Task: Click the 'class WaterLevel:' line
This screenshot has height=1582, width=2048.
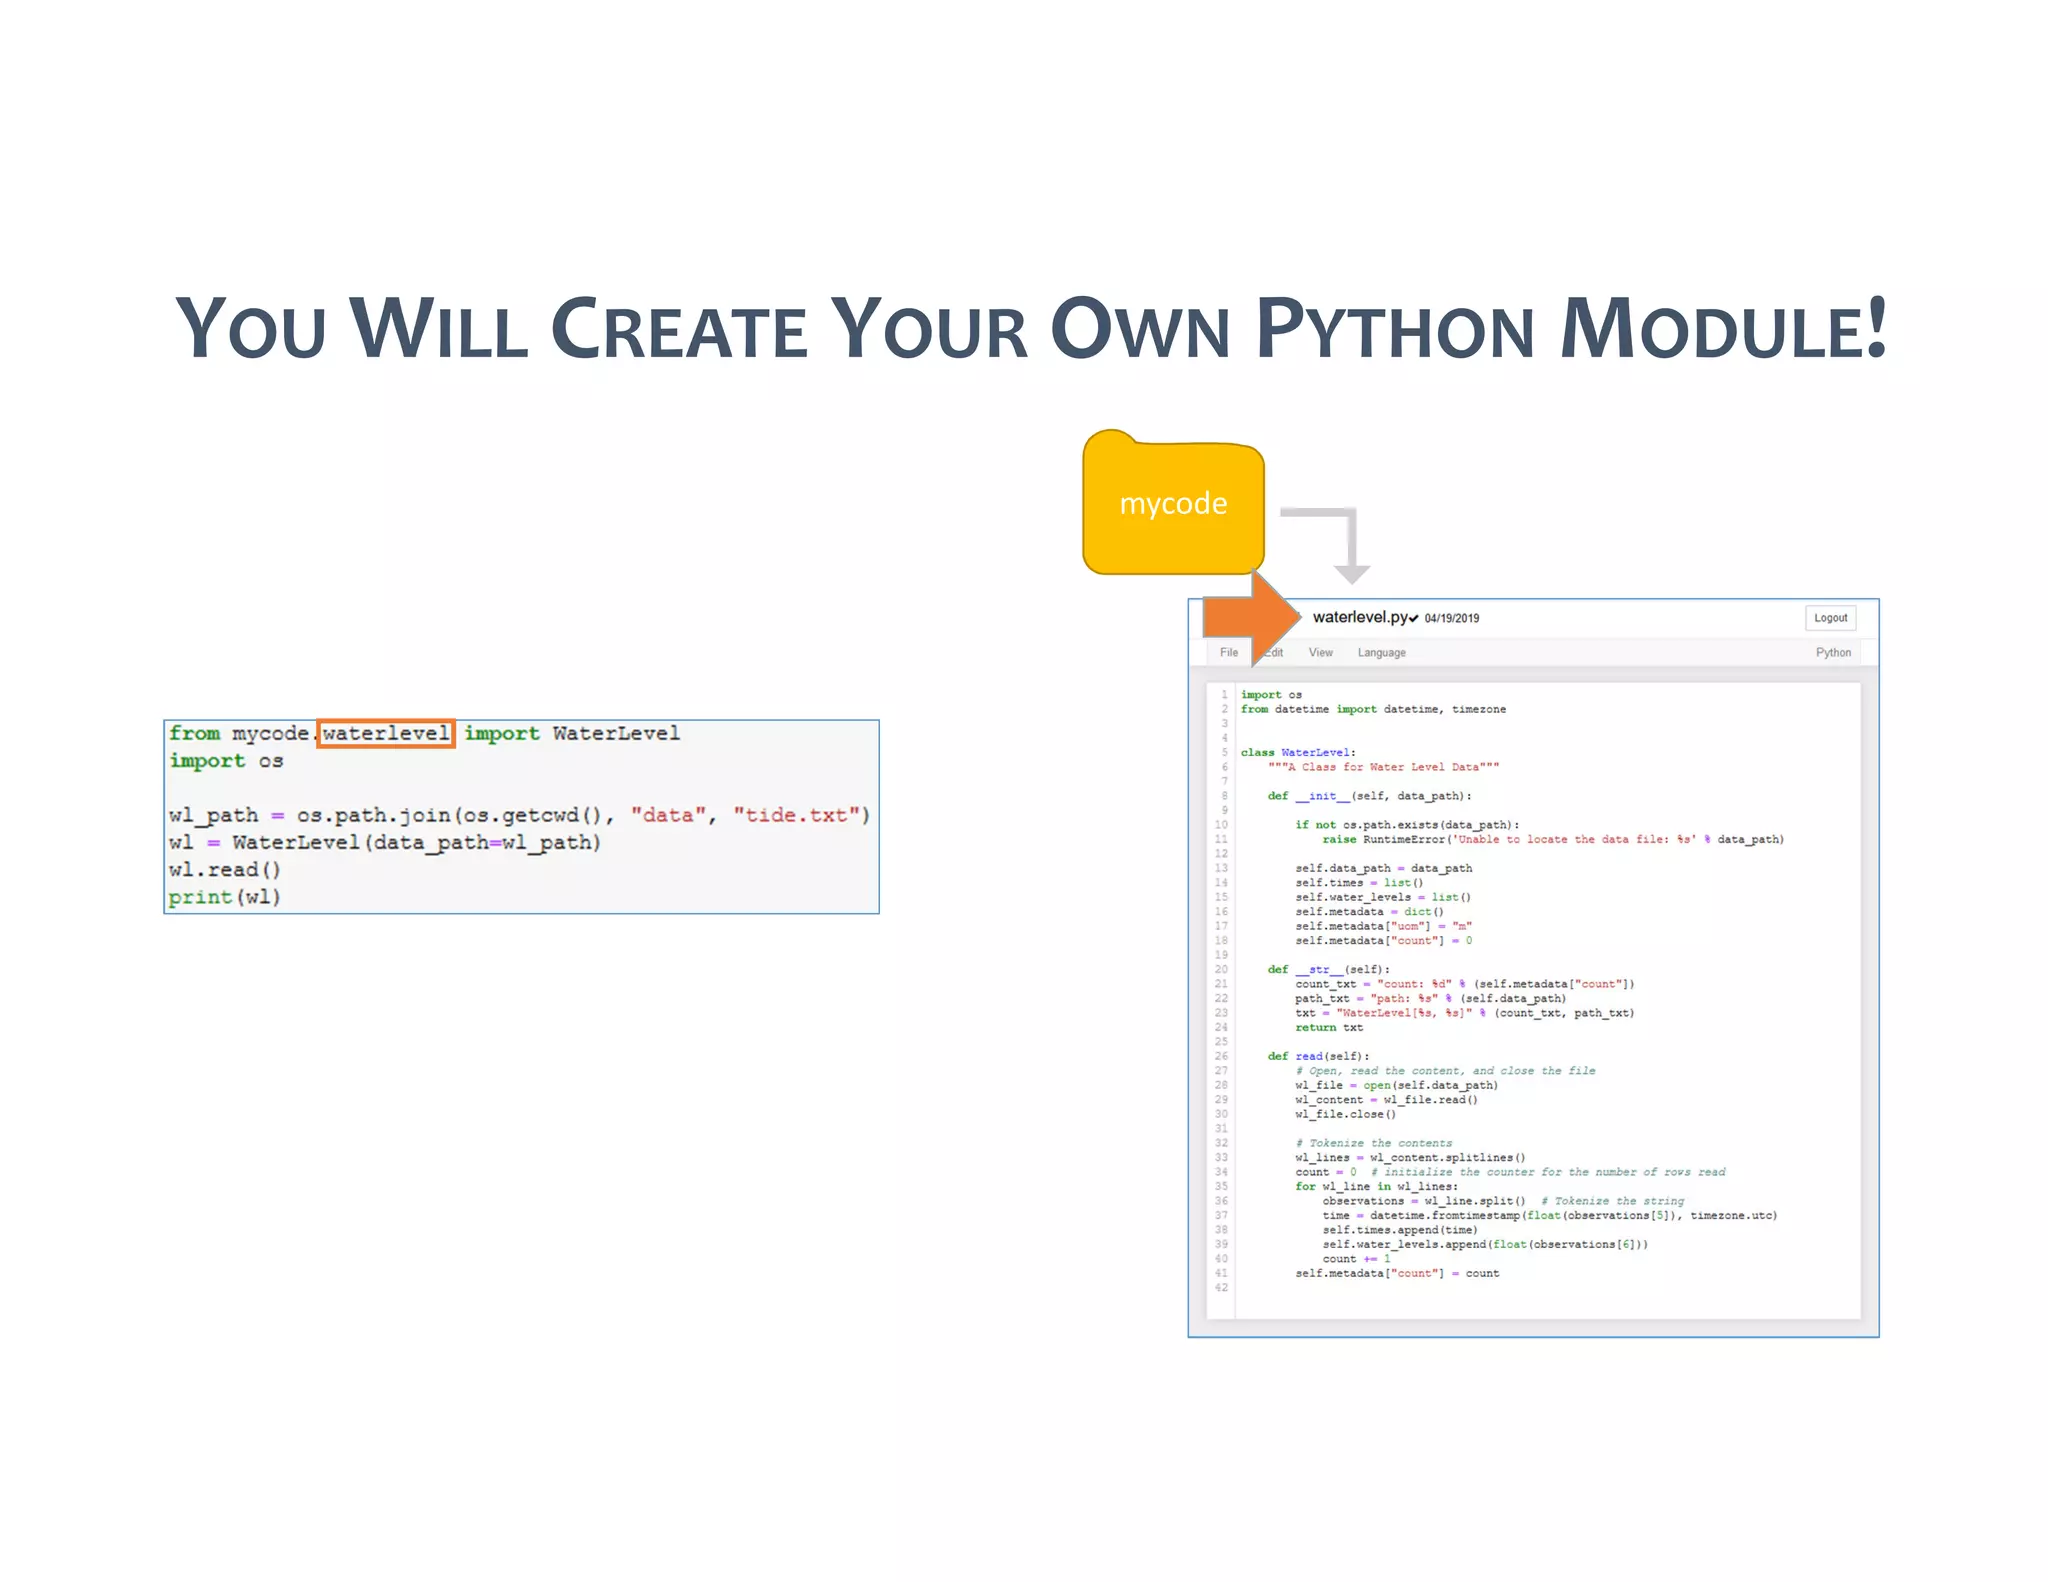Action: [x=1298, y=752]
